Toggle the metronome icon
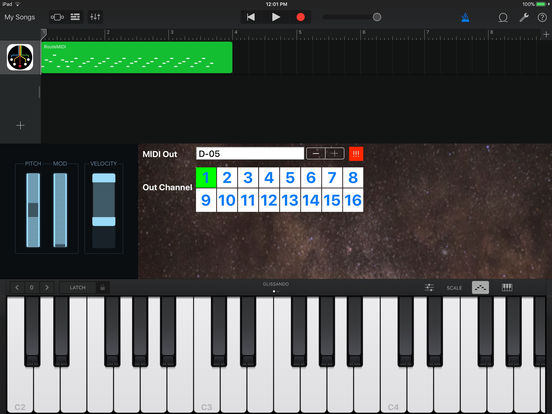 (465, 17)
